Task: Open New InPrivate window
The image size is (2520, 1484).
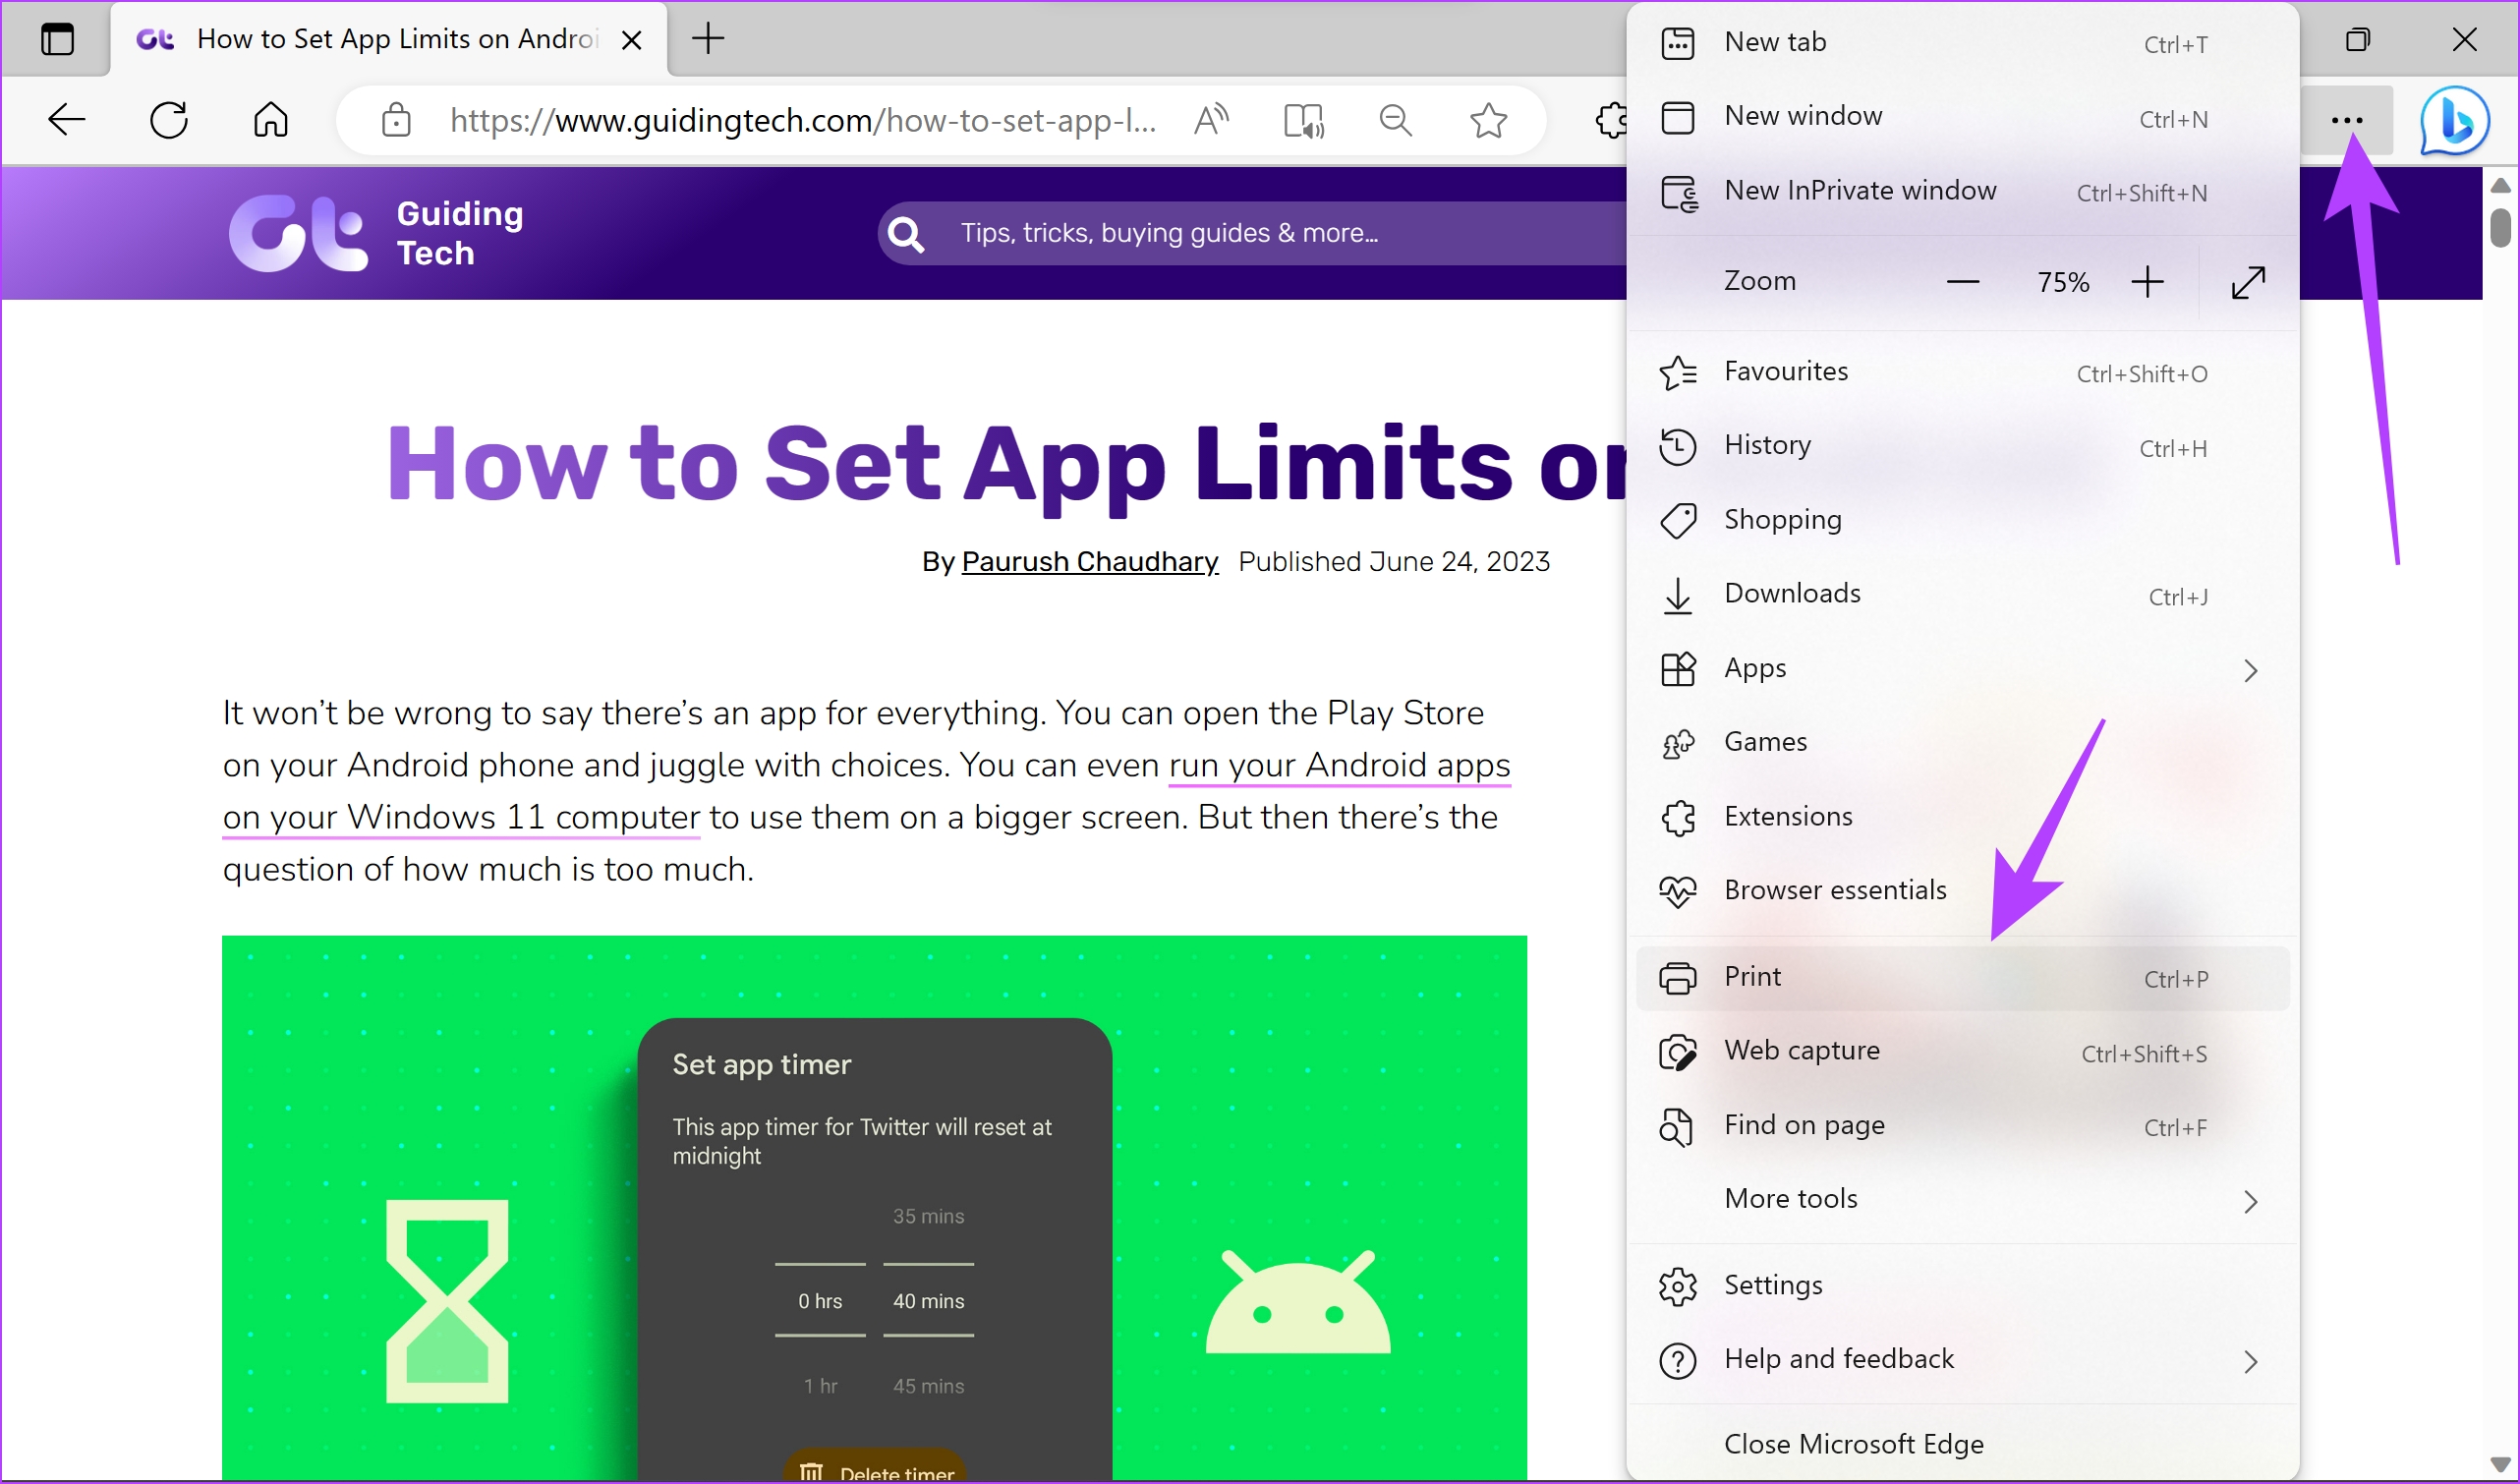Action: point(1962,191)
